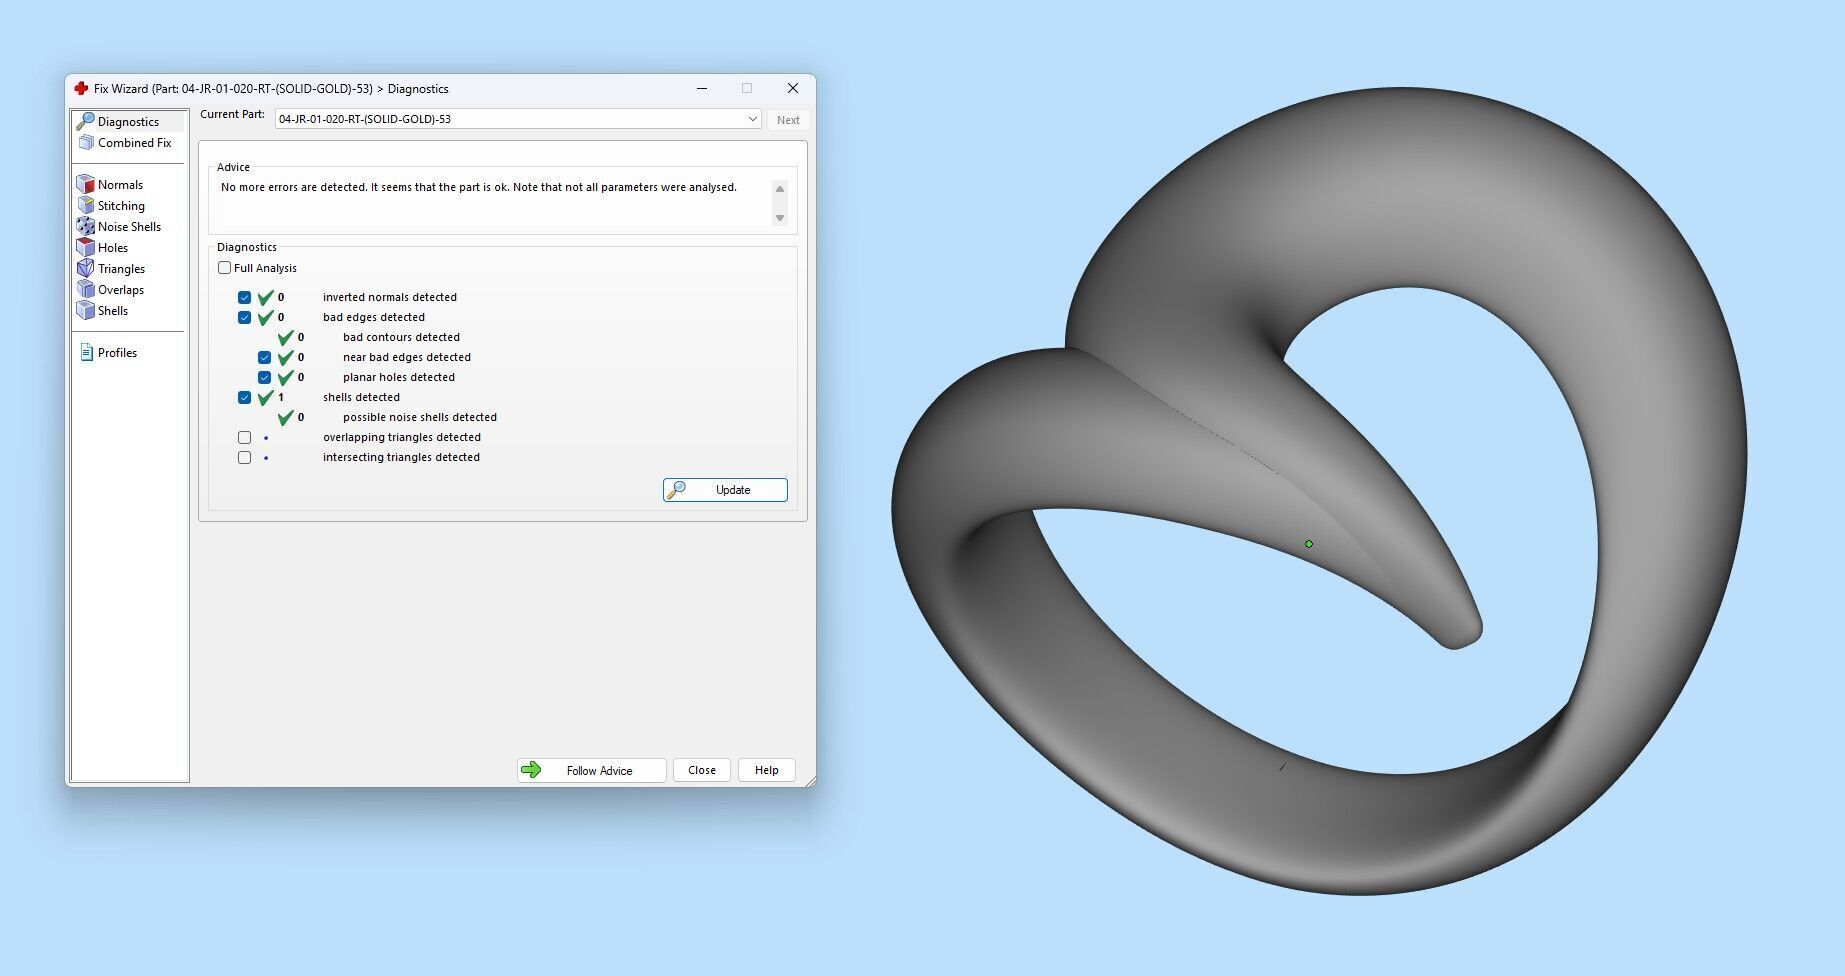Click green checkmark beside bad contours detected
This screenshot has width=1845, height=976.
click(286, 337)
